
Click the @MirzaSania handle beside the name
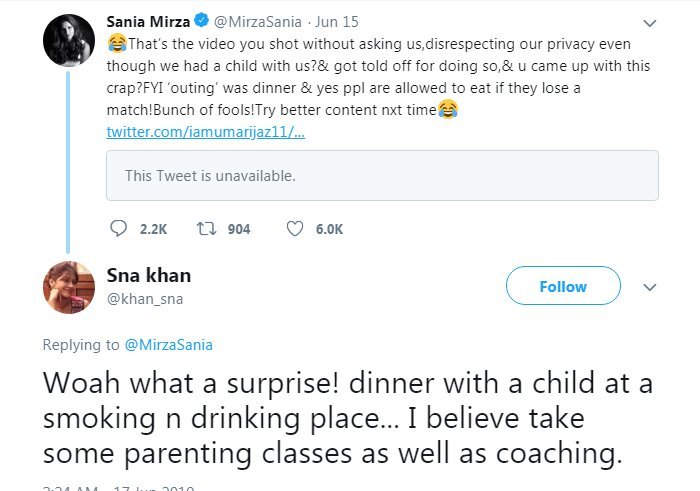coord(258,23)
